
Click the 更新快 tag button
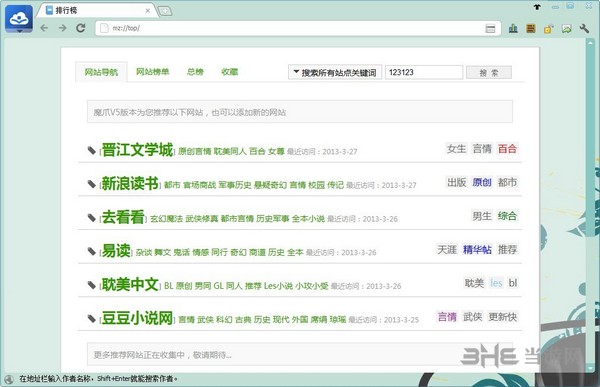(x=503, y=317)
